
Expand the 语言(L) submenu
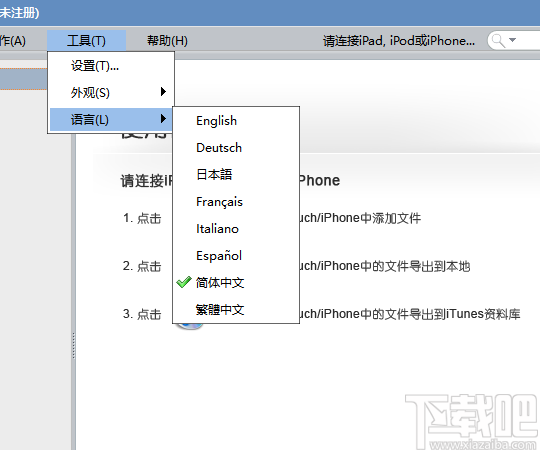click(111, 119)
